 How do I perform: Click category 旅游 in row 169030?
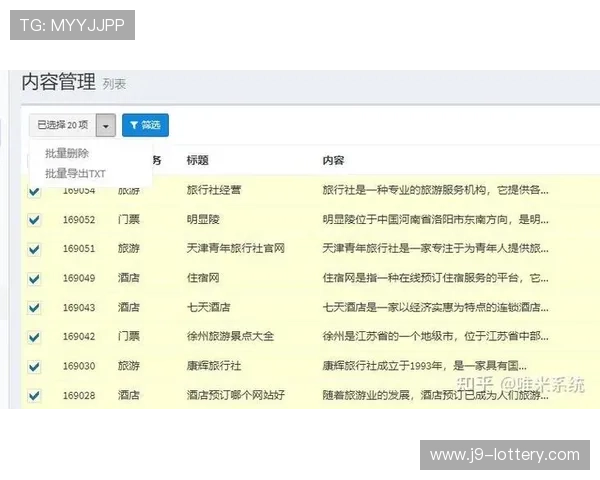(x=129, y=366)
